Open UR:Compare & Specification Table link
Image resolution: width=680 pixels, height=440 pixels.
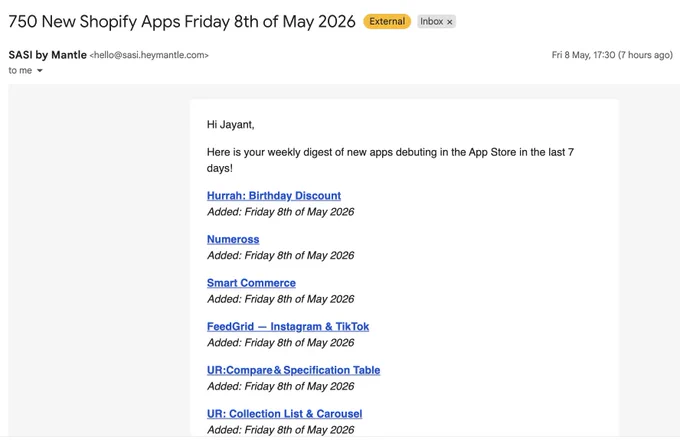click(293, 370)
